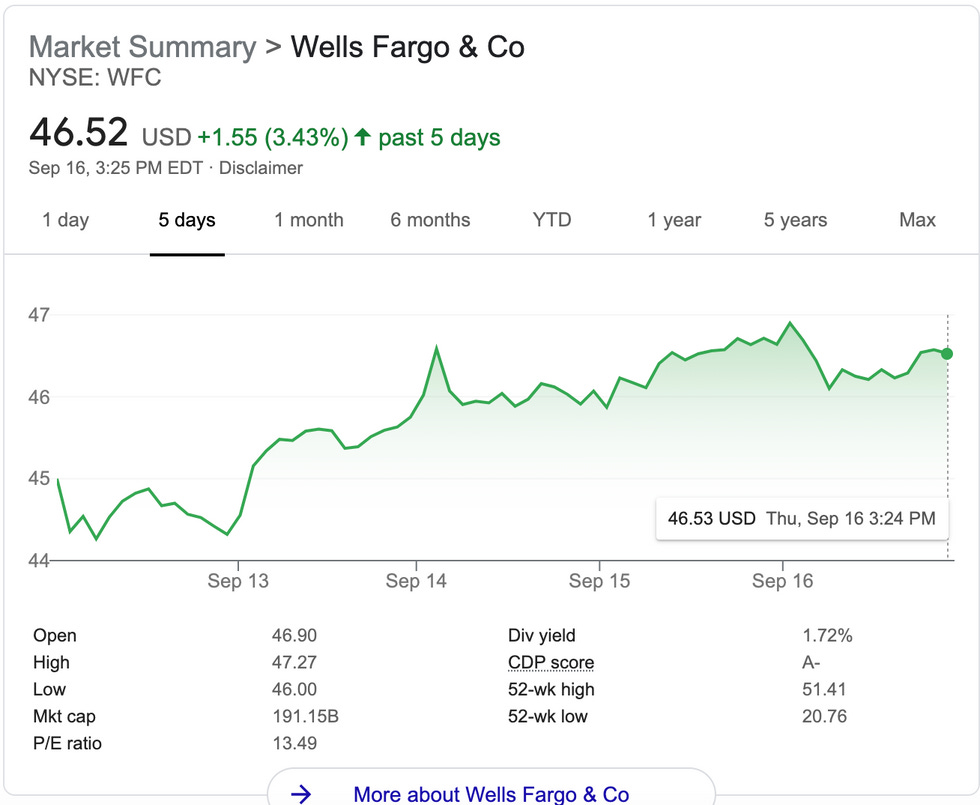Image resolution: width=980 pixels, height=805 pixels.
Task: Select the 5 days tab
Action: 187,220
